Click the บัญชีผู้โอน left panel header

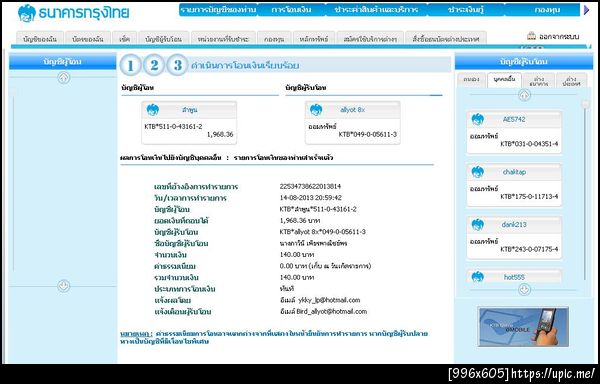click(x=62, y=62)
